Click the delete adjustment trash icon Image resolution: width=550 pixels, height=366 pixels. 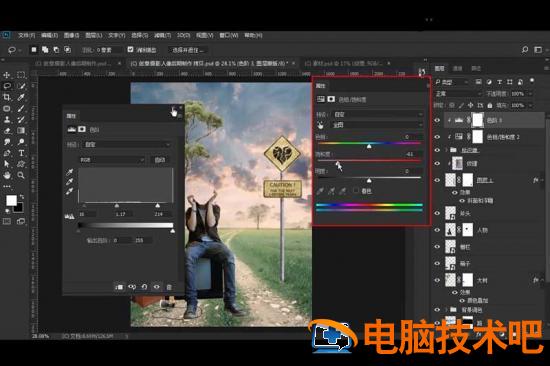[169, 287]
